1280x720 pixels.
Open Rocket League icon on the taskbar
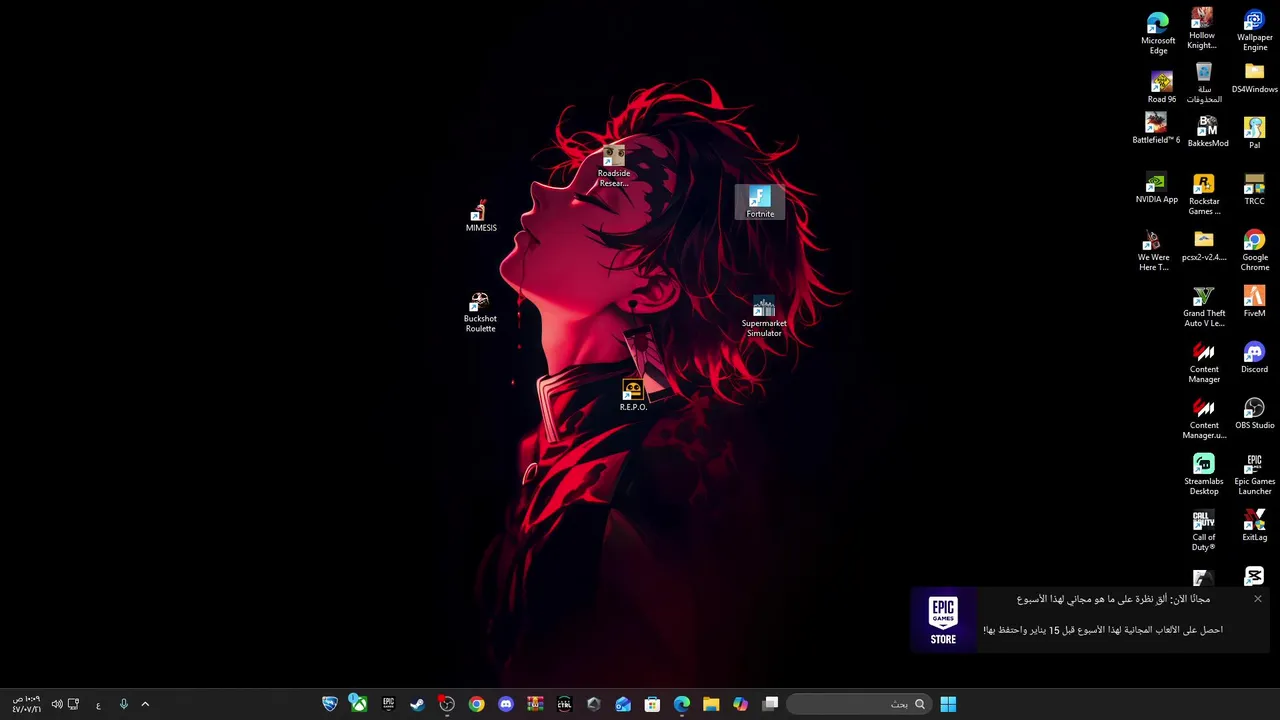[329, 704]
